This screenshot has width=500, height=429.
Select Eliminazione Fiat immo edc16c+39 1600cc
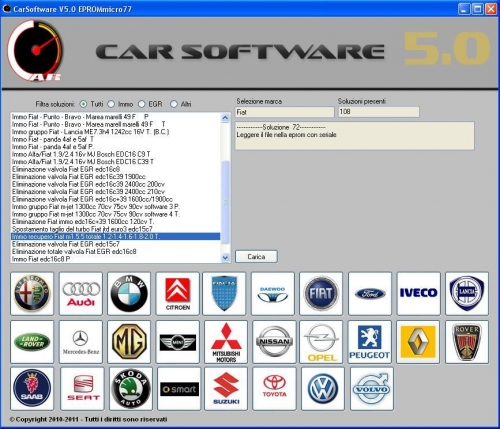coord(115,222)
